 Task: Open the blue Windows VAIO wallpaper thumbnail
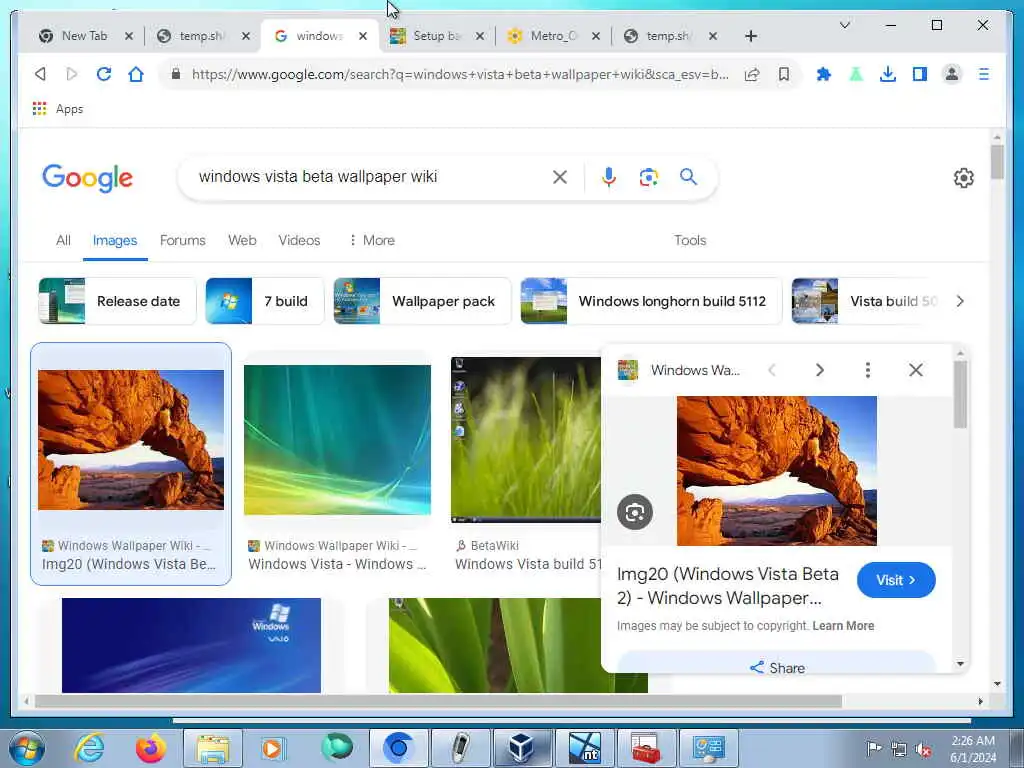pyautogui.click(x=191, y=645)
